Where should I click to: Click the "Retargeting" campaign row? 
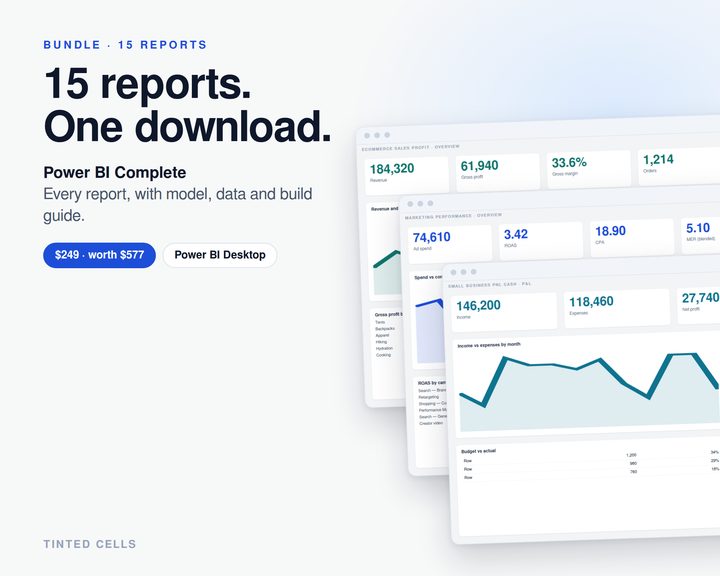pyautogui.click(x=429, y=397)
